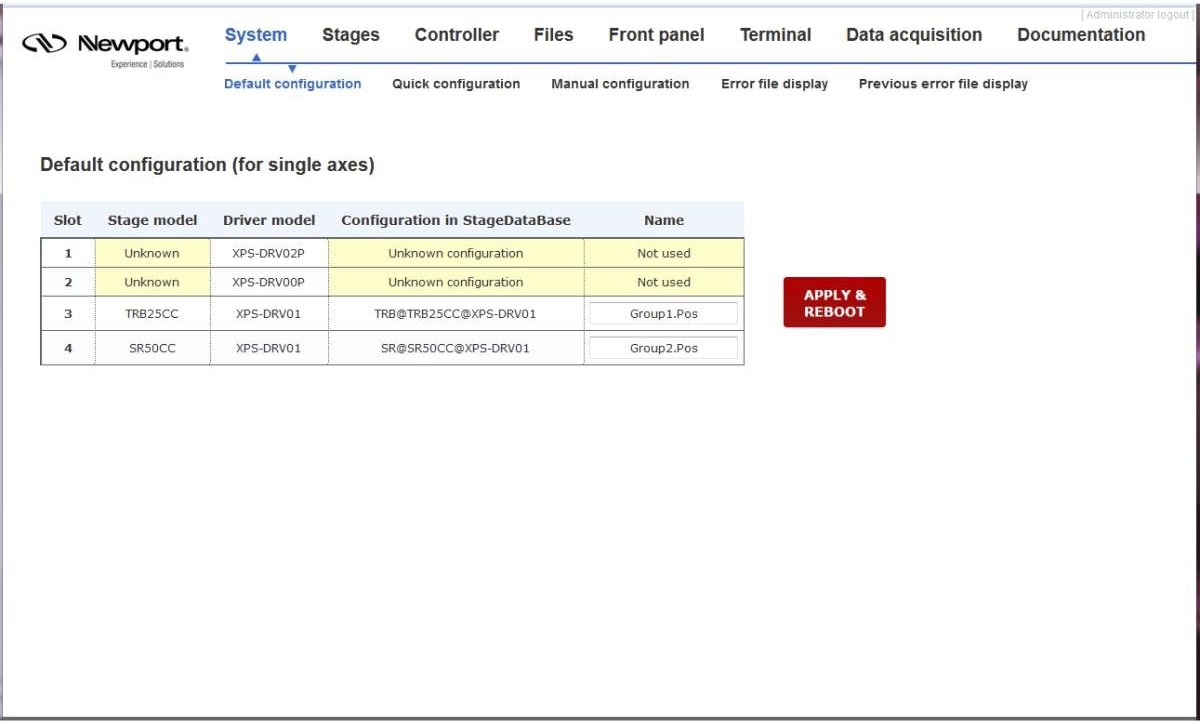Open the System menu tab
Screen dimensions: 1200x725
256,35
